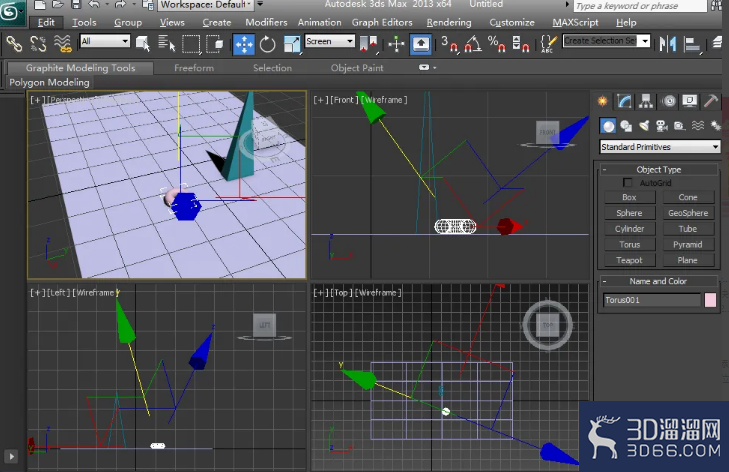Open Select by Name list icon

pos(166,44)
